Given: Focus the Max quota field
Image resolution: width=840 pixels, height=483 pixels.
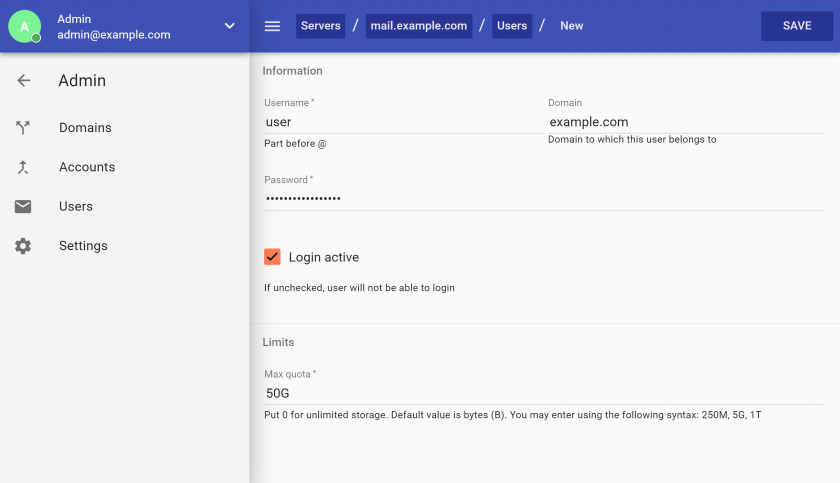Looking at the screenshot, I should 544,394.
